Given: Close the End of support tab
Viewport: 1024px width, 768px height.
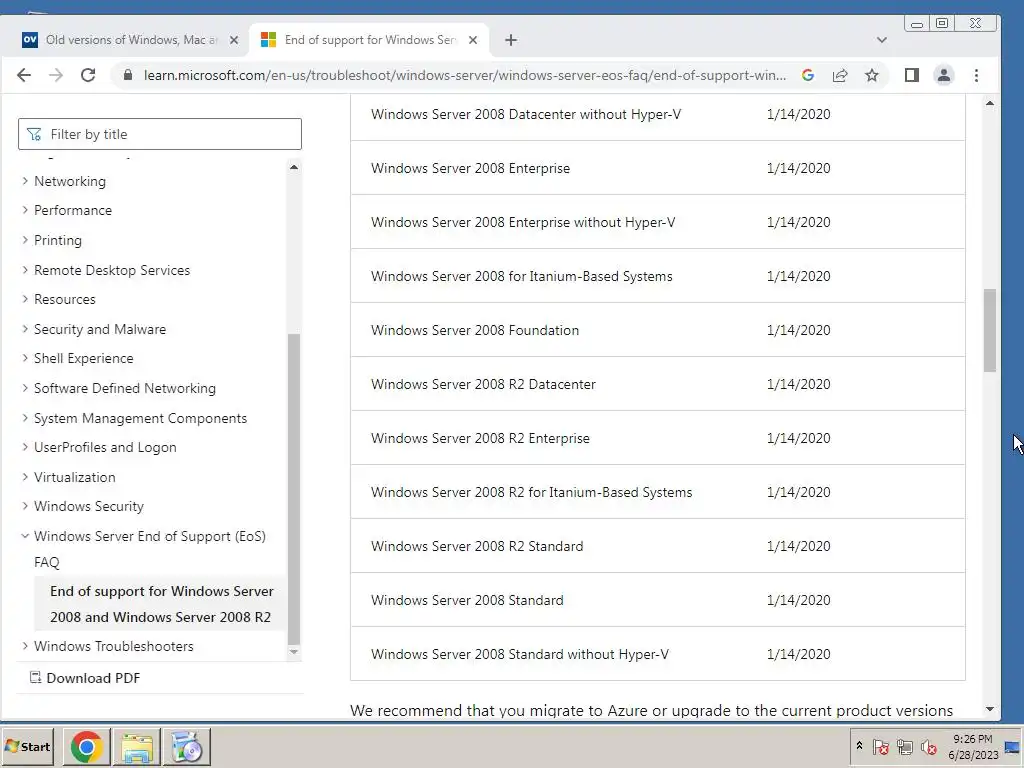Looking at the screenshot, I should click(x=473, y=40).
